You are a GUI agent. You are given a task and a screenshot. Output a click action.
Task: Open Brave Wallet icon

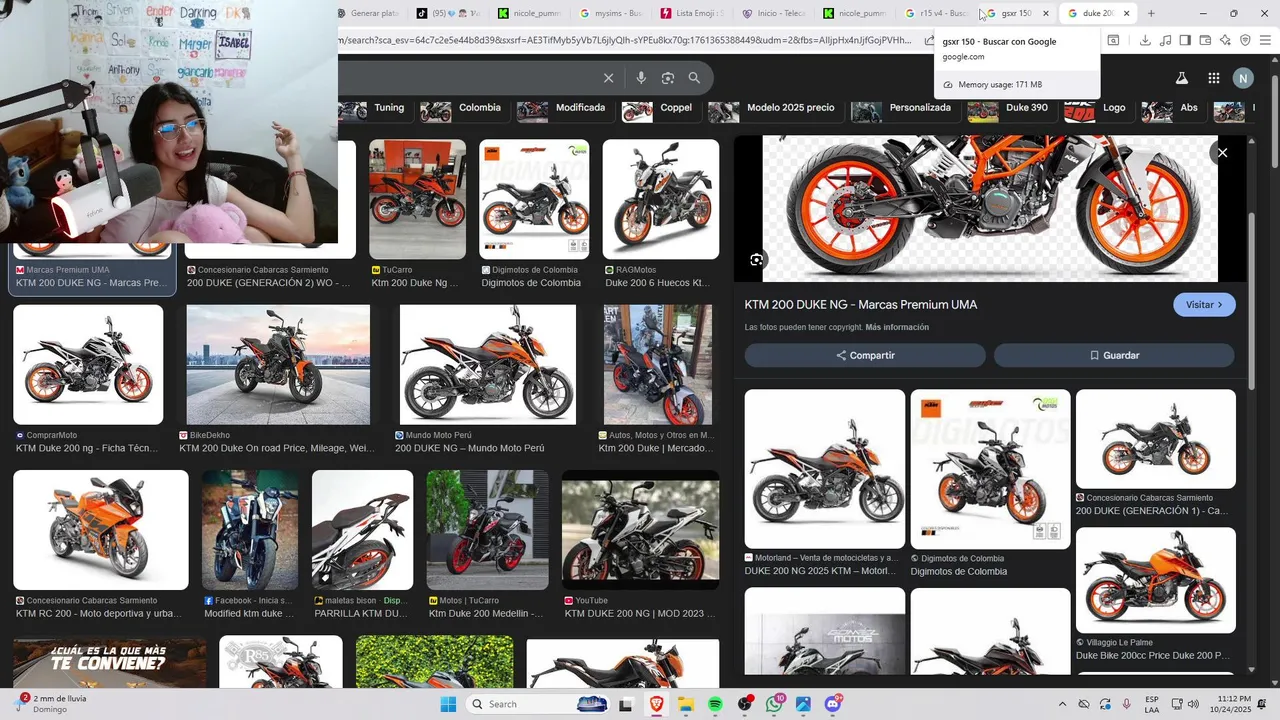[1205, 40]
